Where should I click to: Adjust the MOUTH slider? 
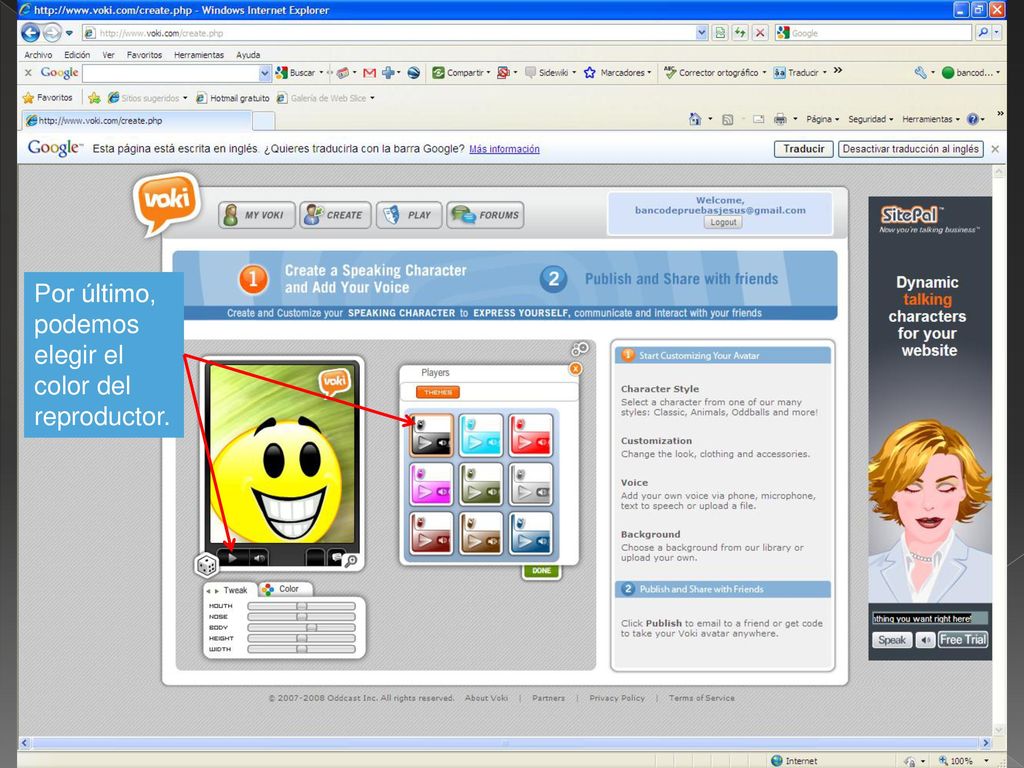coord(301,606)
